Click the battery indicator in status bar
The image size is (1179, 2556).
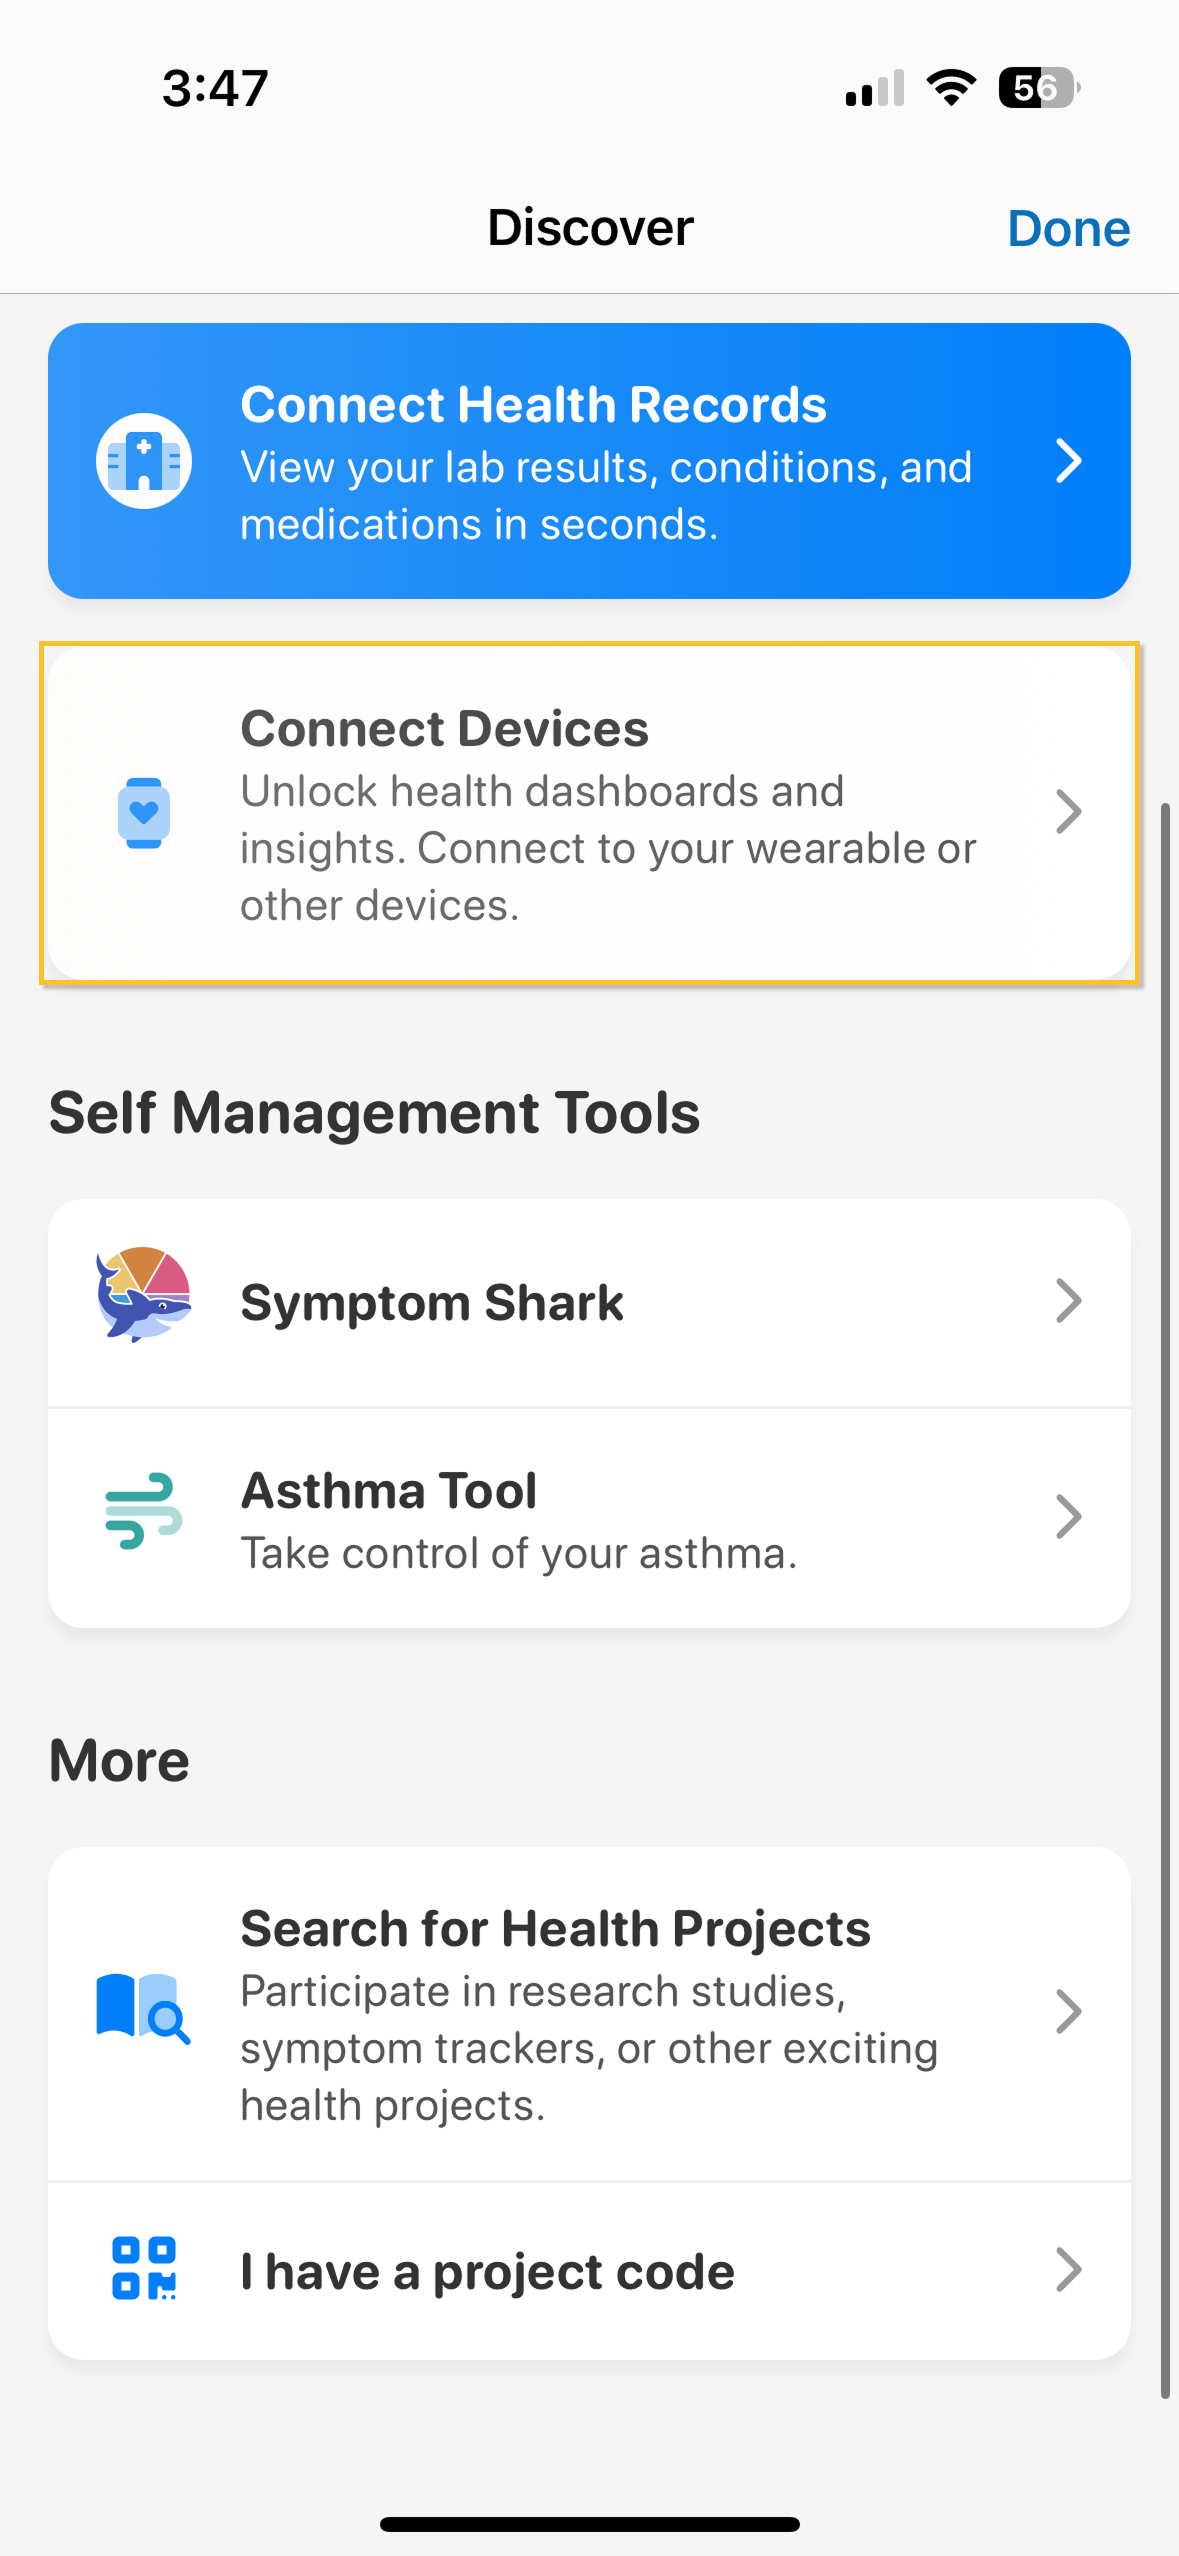click(x=1036, y=88)
